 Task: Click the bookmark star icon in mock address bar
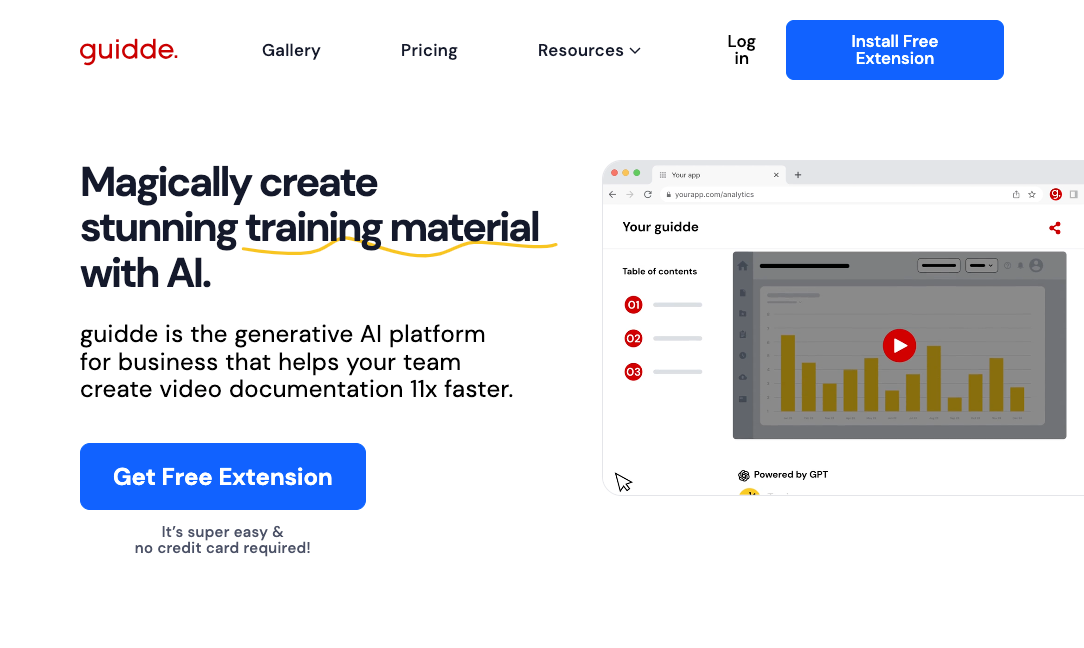(1032, 194)
